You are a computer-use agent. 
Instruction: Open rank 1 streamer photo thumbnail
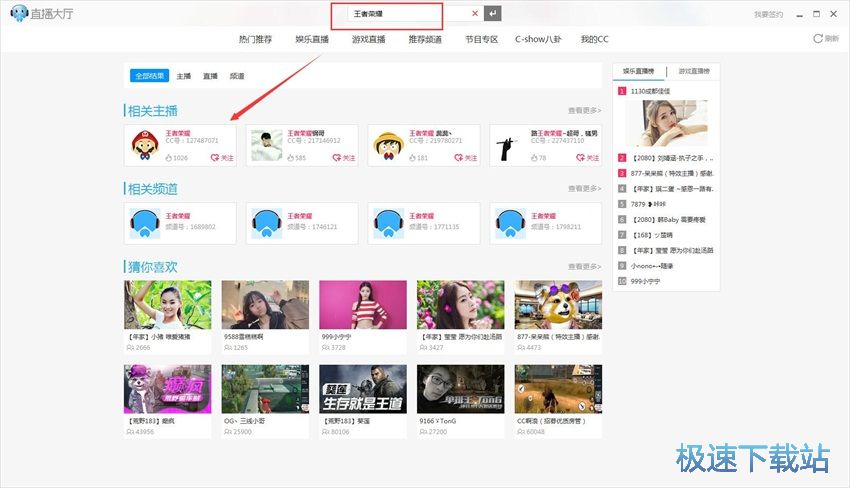pyautogui.click(x=667, y=123)
